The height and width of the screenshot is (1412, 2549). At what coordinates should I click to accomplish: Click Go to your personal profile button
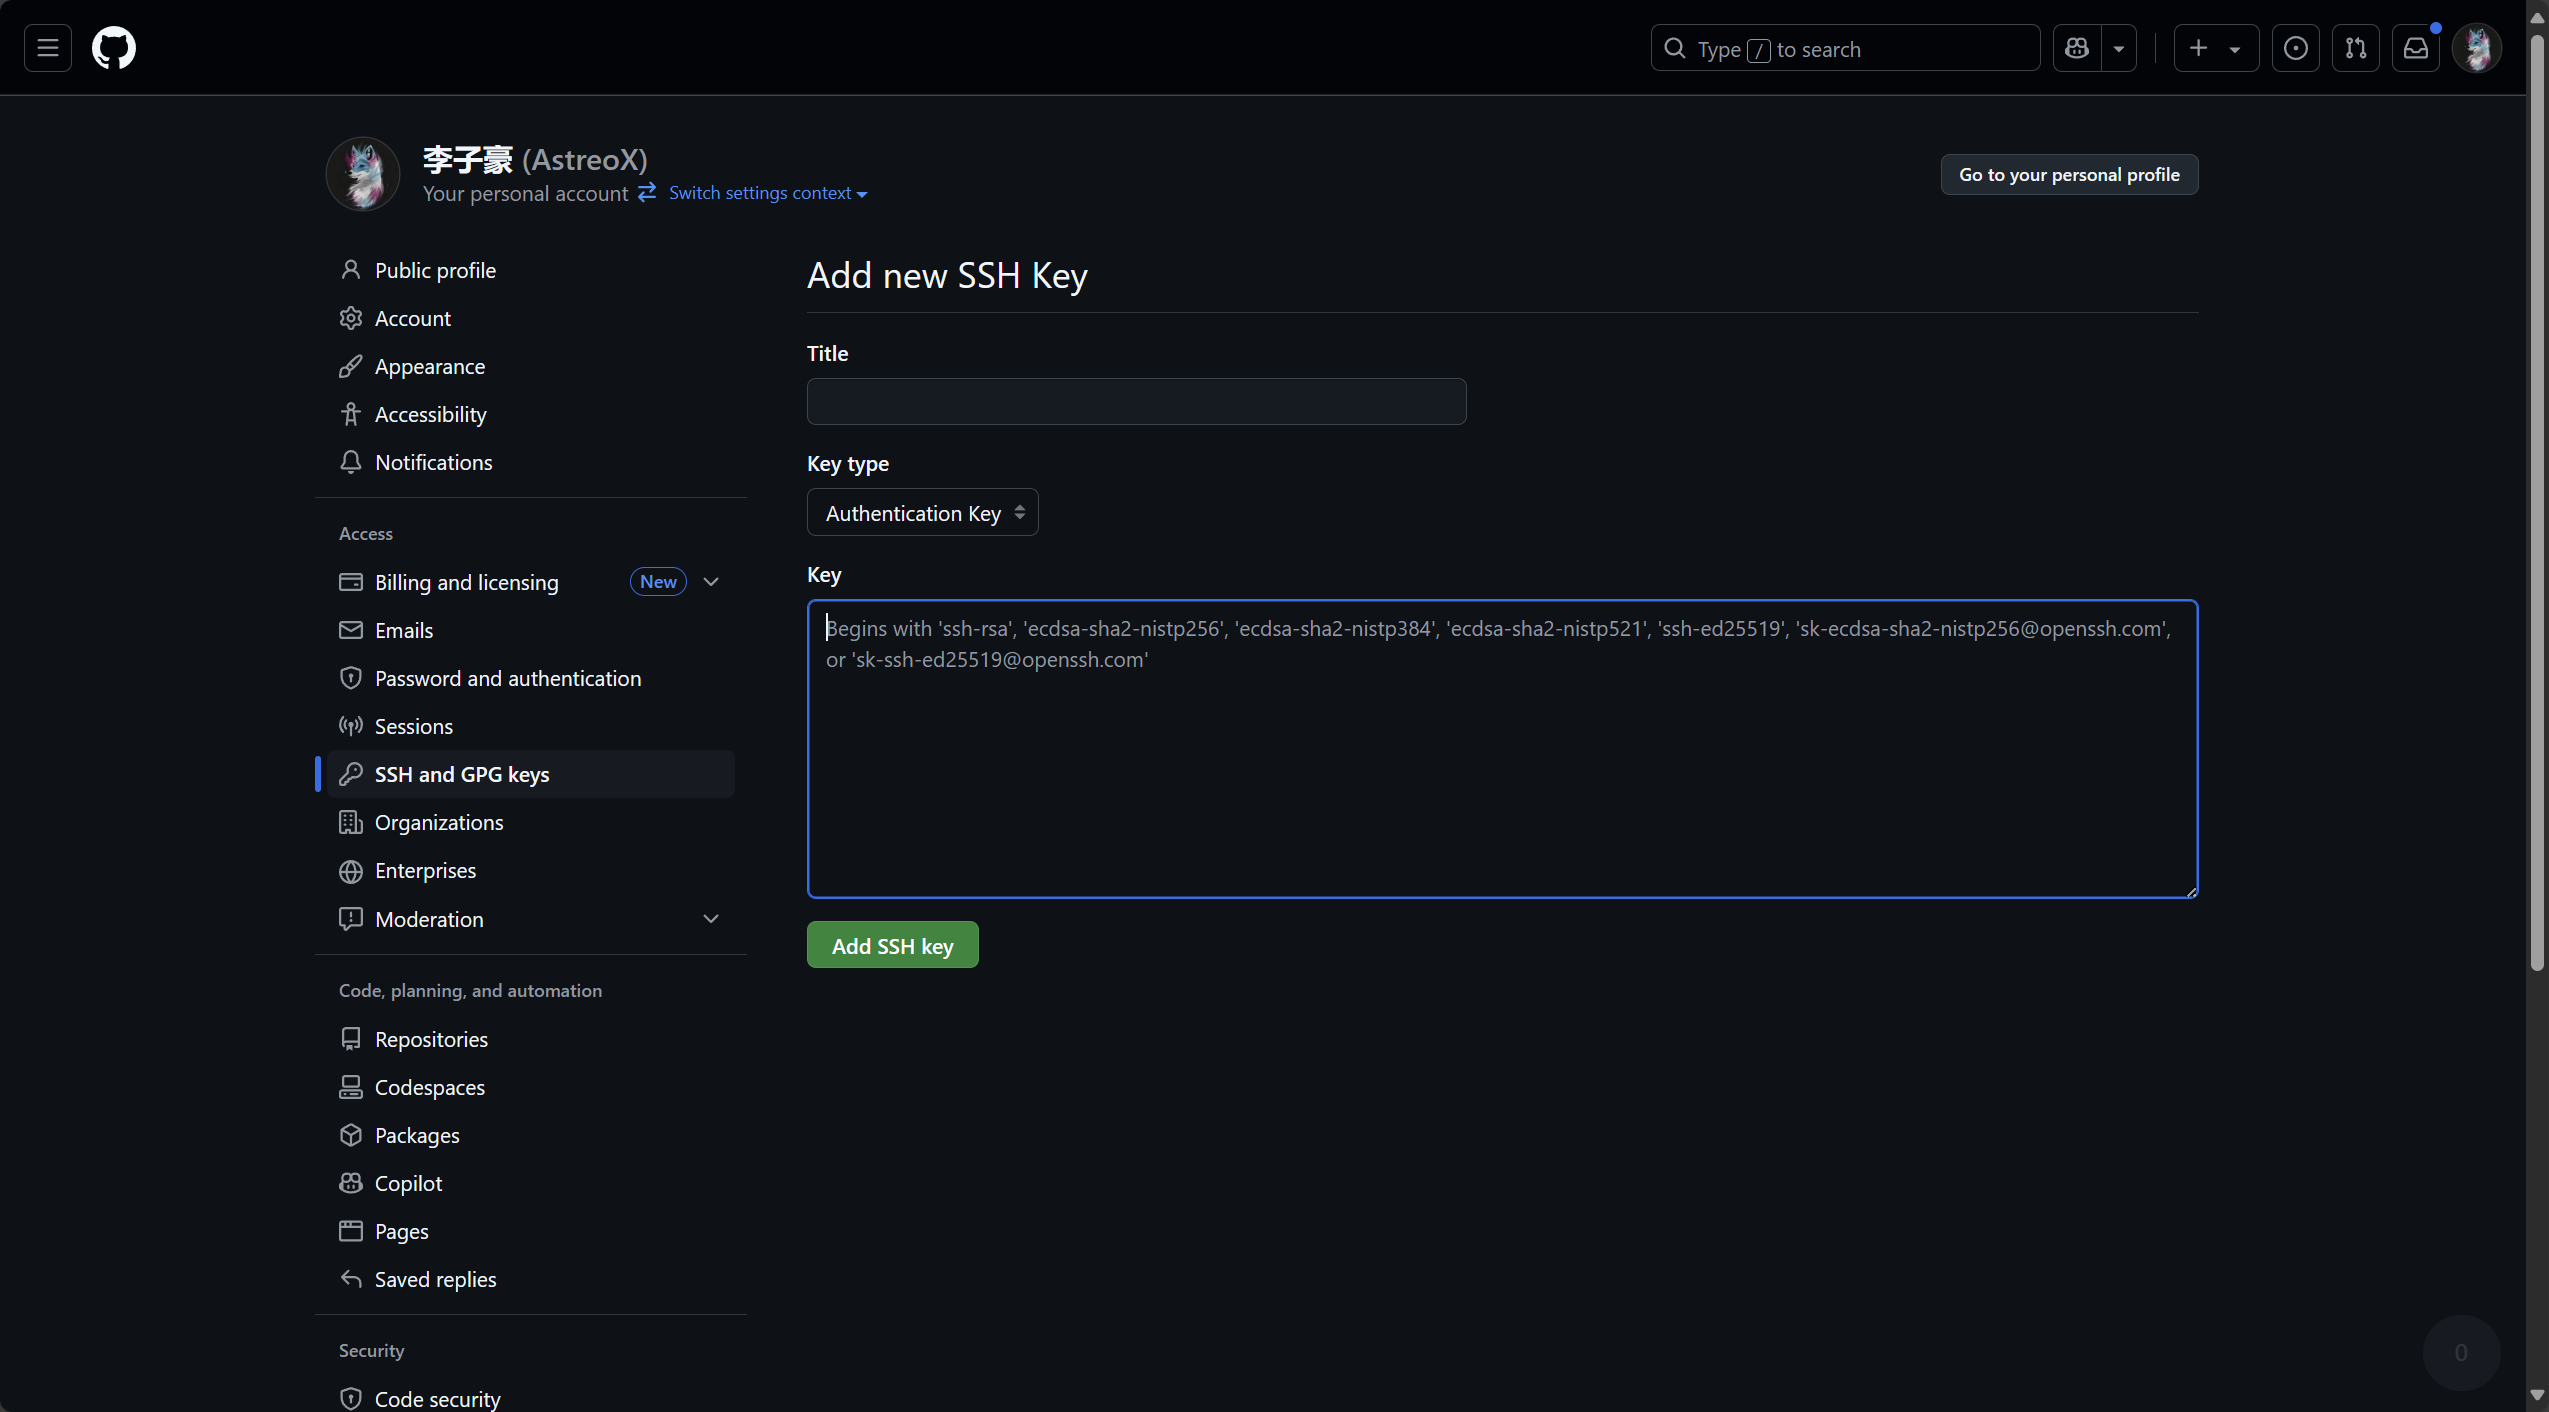(x=2069, y=174)
